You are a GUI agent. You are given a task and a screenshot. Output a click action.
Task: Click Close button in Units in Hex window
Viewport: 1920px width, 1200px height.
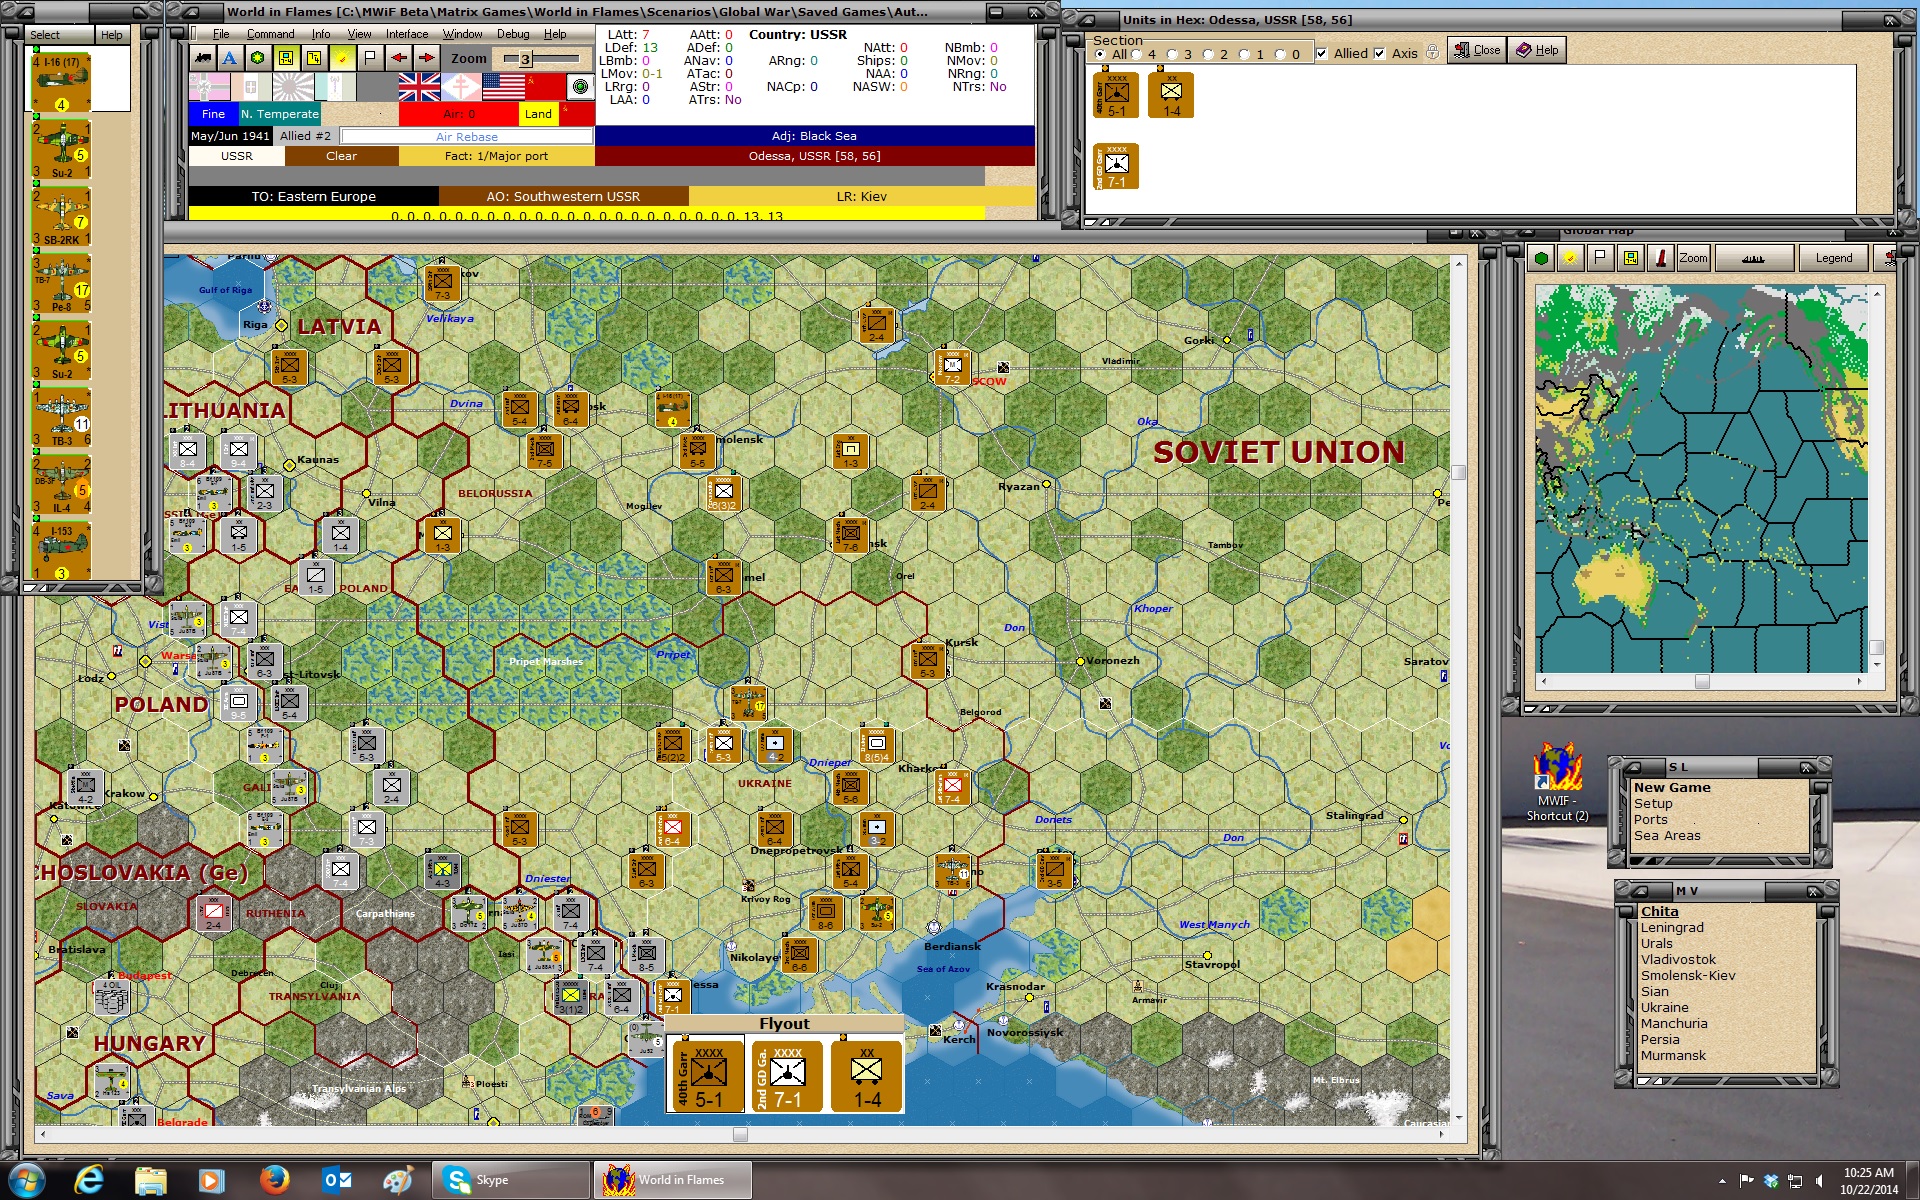(1477, 50)
